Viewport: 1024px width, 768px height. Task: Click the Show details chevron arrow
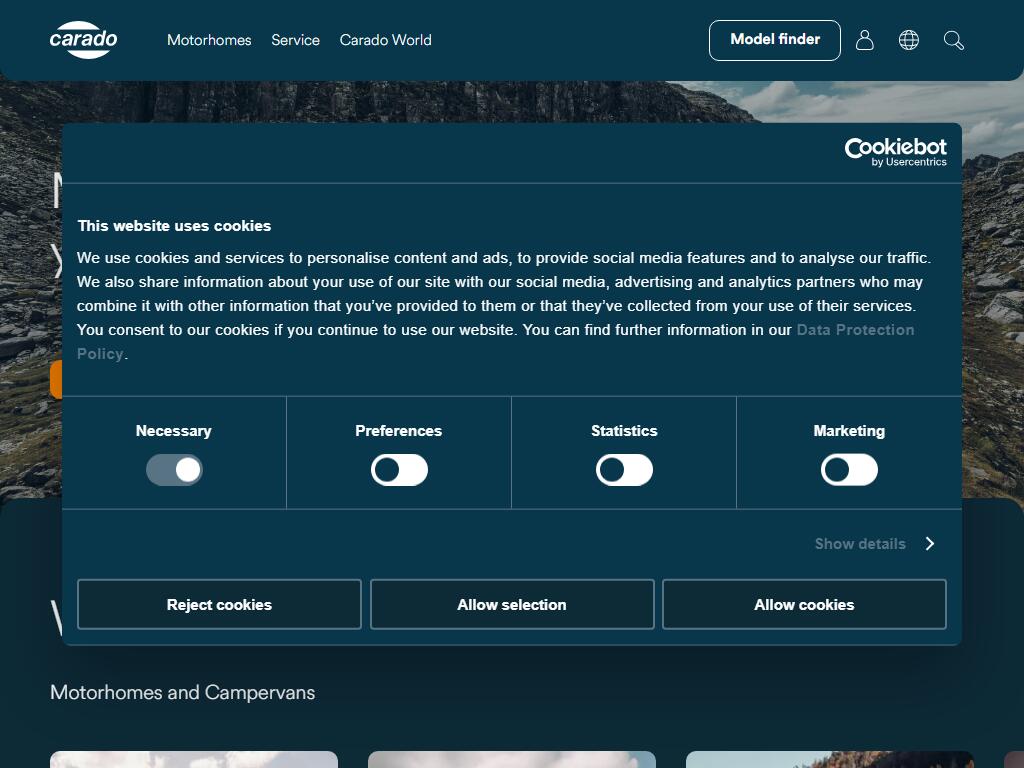point(930,544)
